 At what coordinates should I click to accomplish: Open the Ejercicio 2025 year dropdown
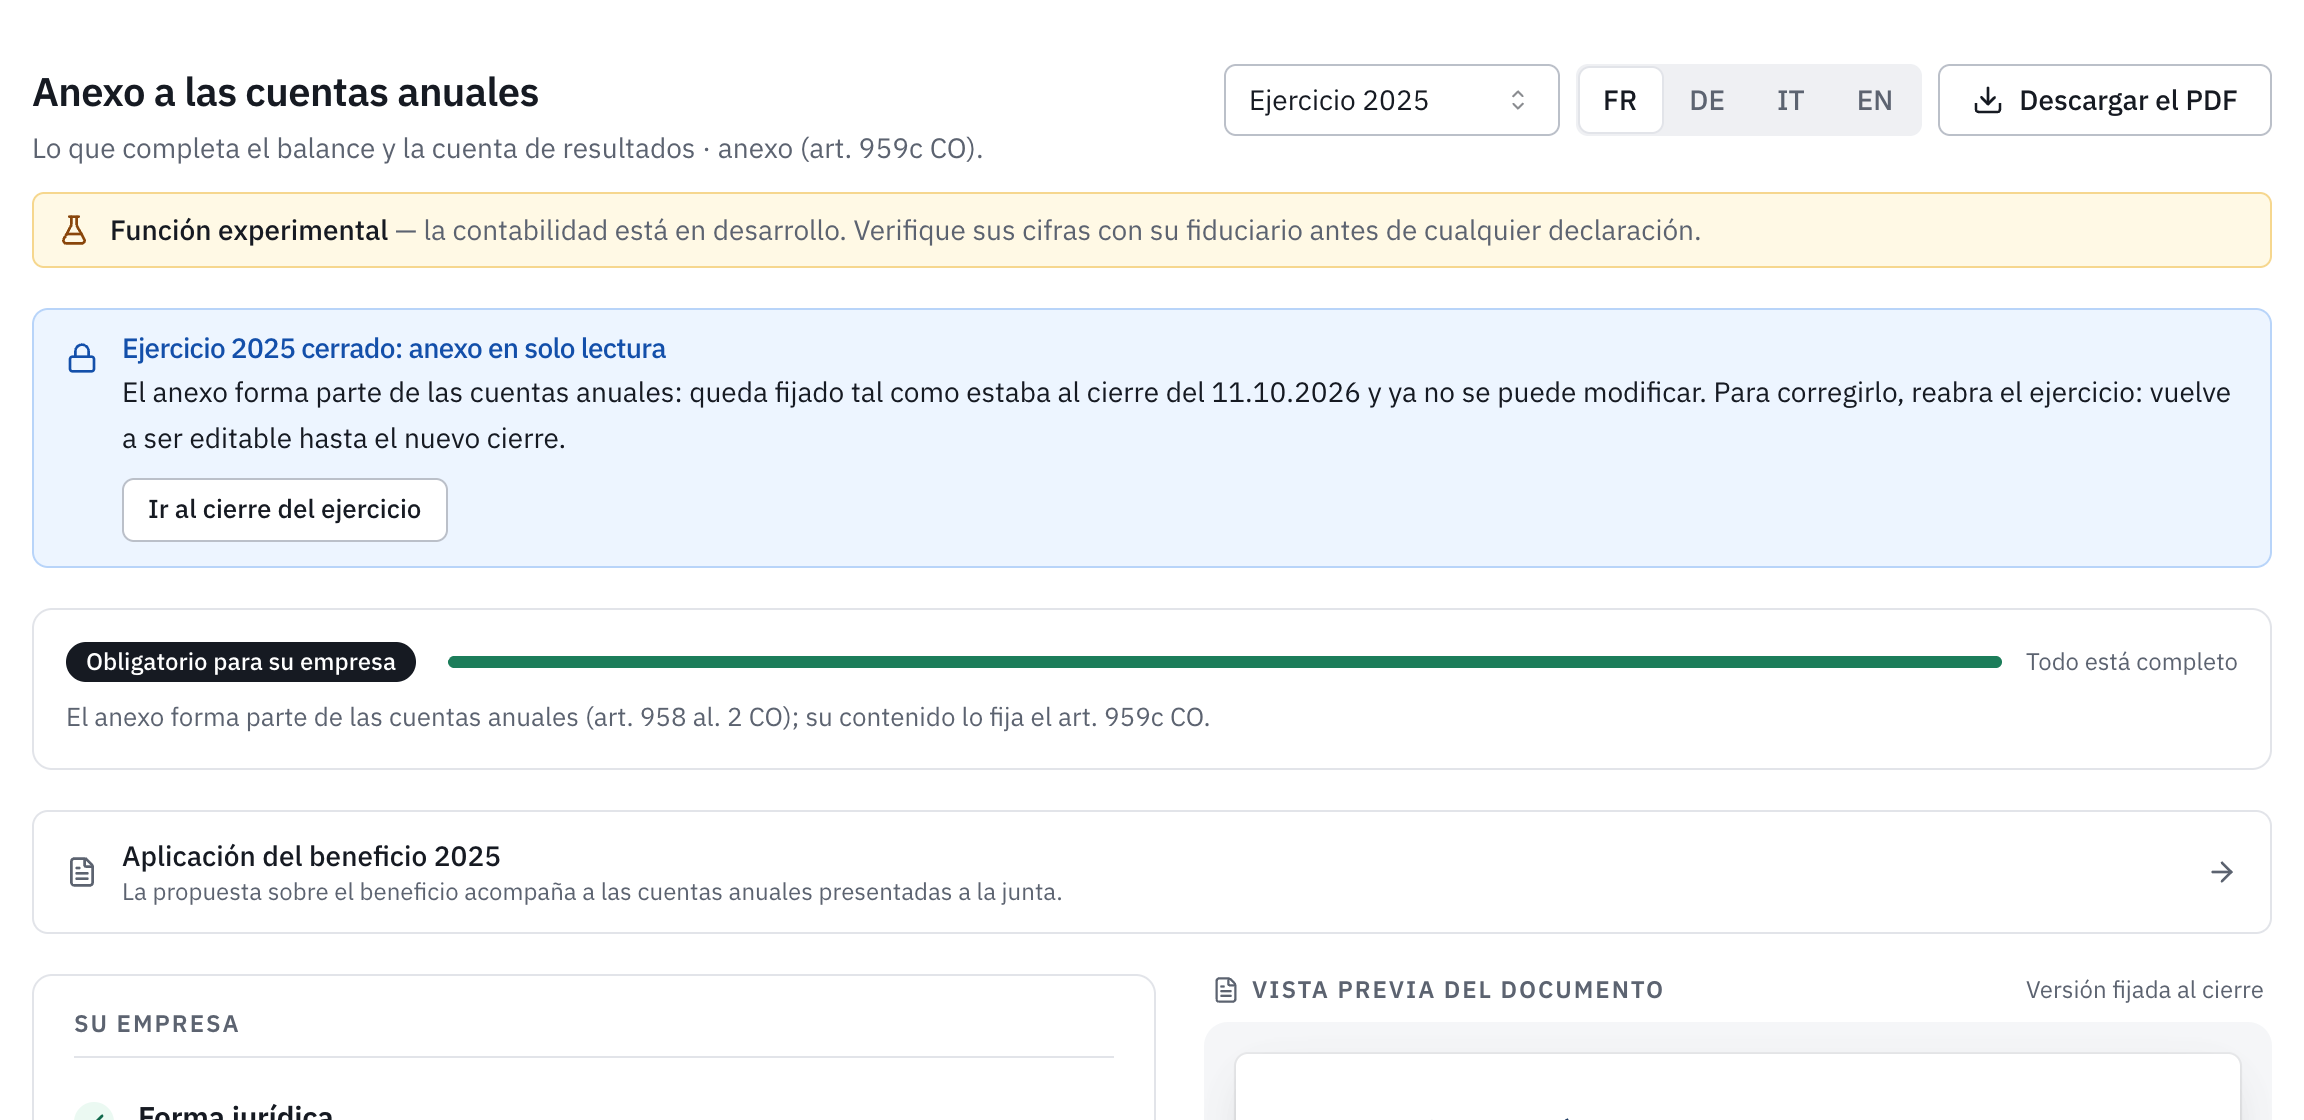1391,100
